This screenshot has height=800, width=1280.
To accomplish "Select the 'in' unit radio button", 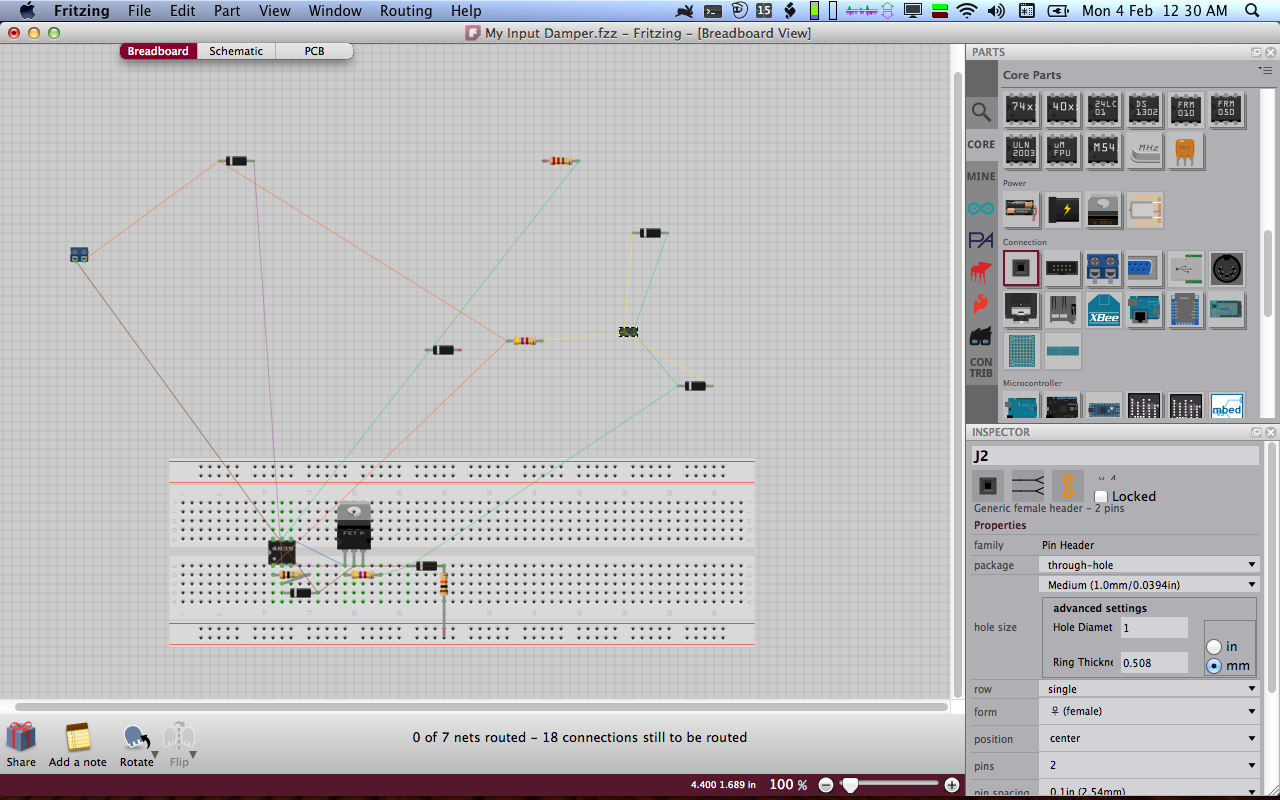I will [1214, 647].
